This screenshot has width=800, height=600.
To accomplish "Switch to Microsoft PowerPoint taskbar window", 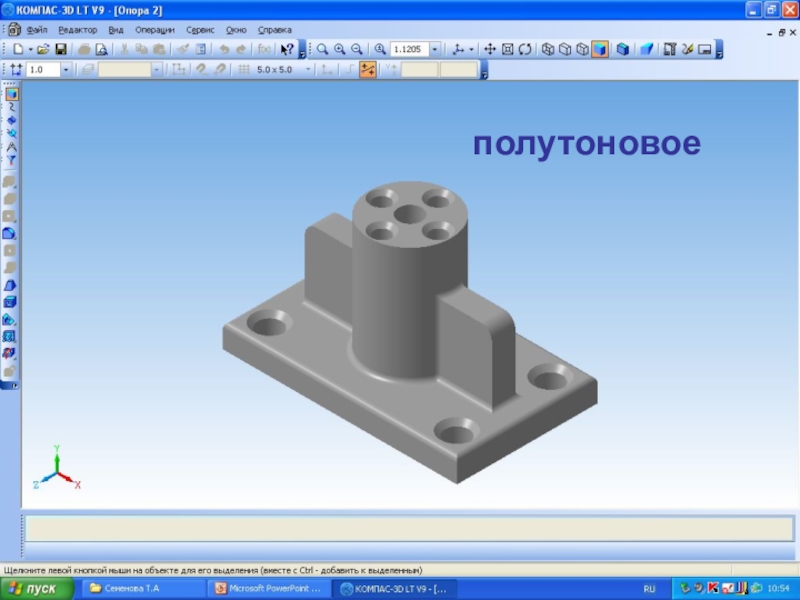I will [269, 588].
